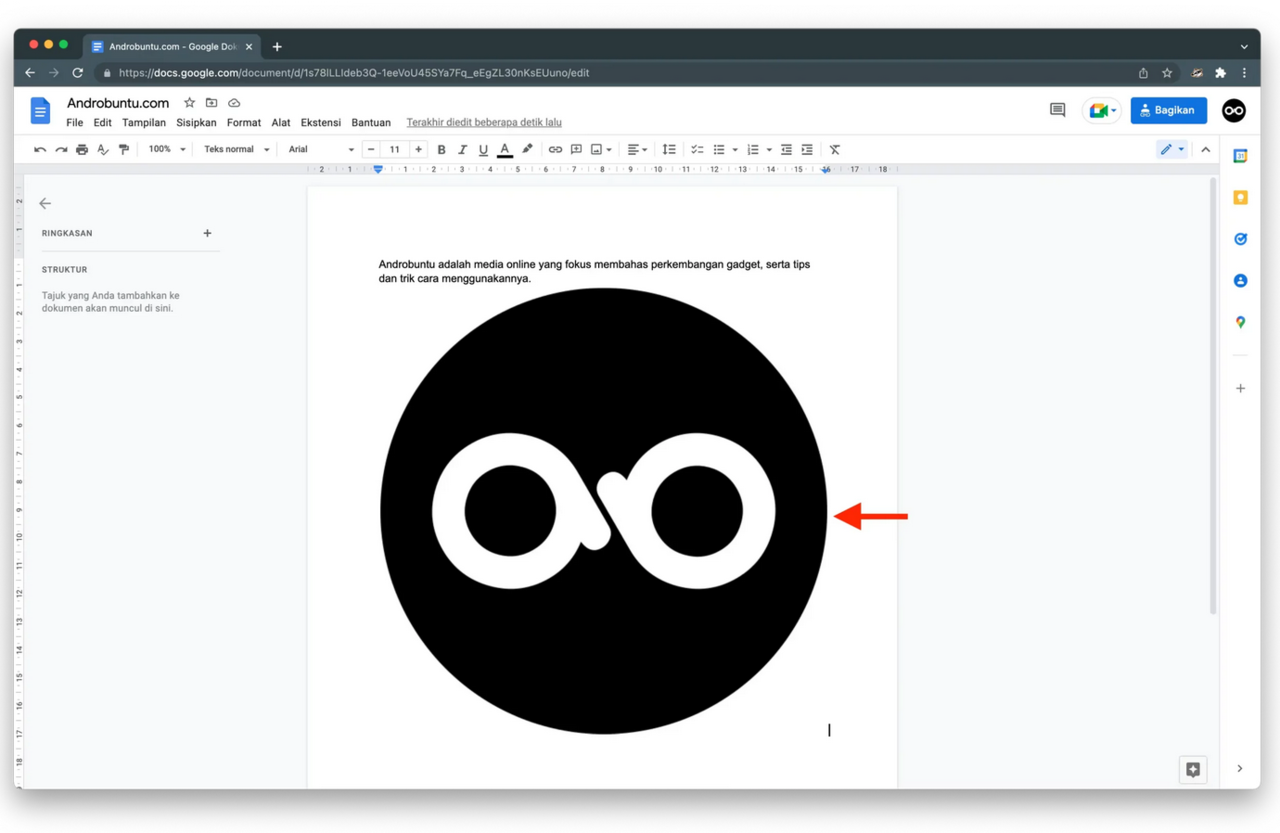Move the document with folder icon
This screenshot has width=1280, height=833.
211,103
